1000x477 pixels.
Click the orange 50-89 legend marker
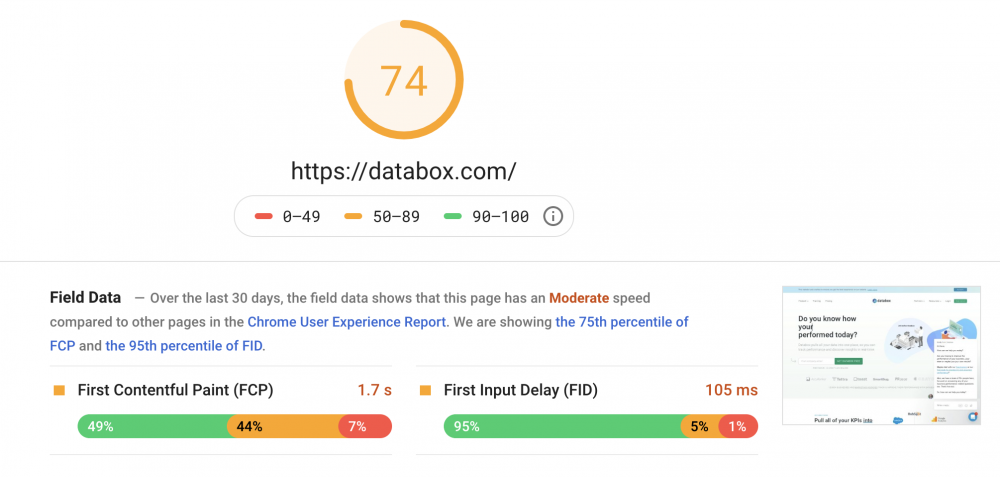click(353, 216)
